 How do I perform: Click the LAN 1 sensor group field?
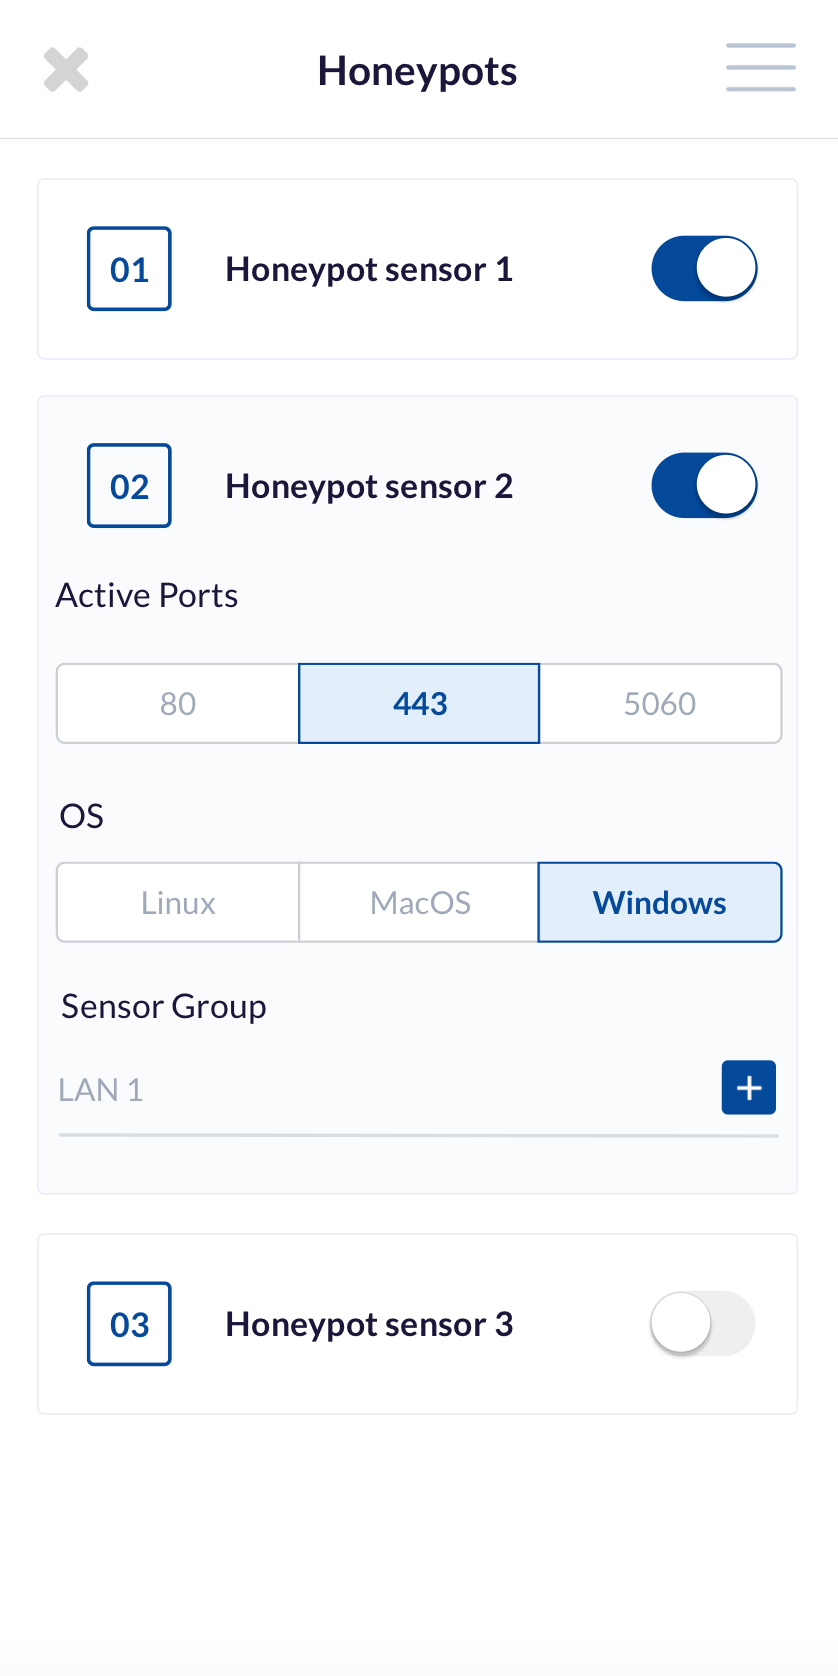385,1089
